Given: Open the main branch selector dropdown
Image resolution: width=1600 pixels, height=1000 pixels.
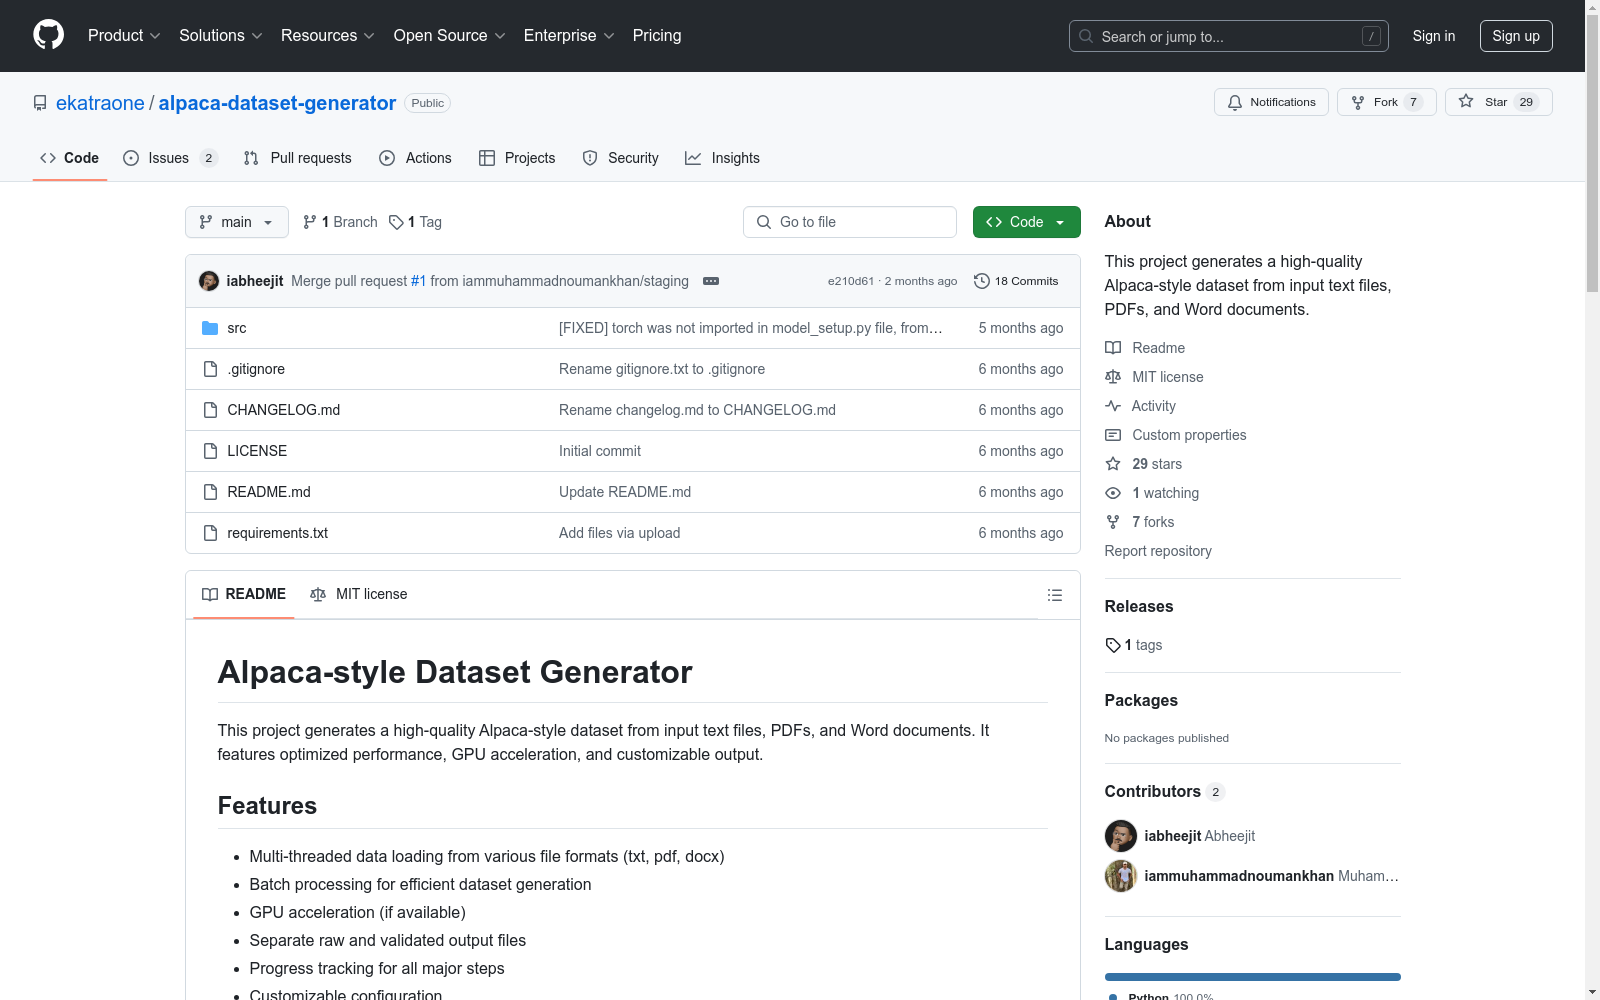Looking at the screenshot, I should click(x=237, y=222).
